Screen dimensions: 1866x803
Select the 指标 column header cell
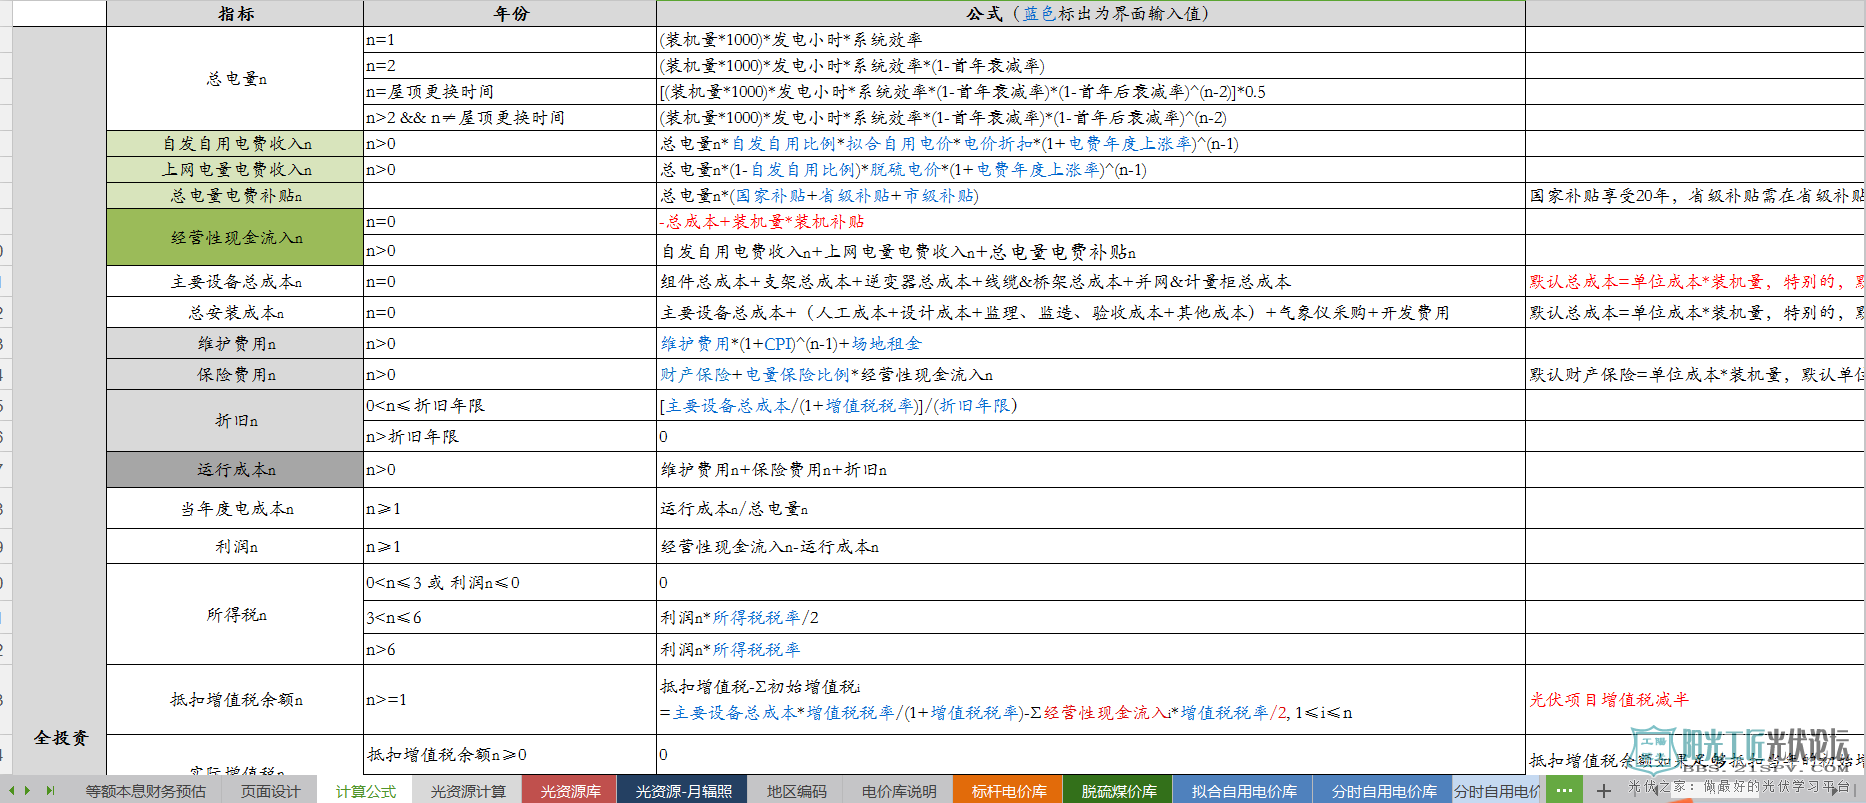tap(235, 13)
